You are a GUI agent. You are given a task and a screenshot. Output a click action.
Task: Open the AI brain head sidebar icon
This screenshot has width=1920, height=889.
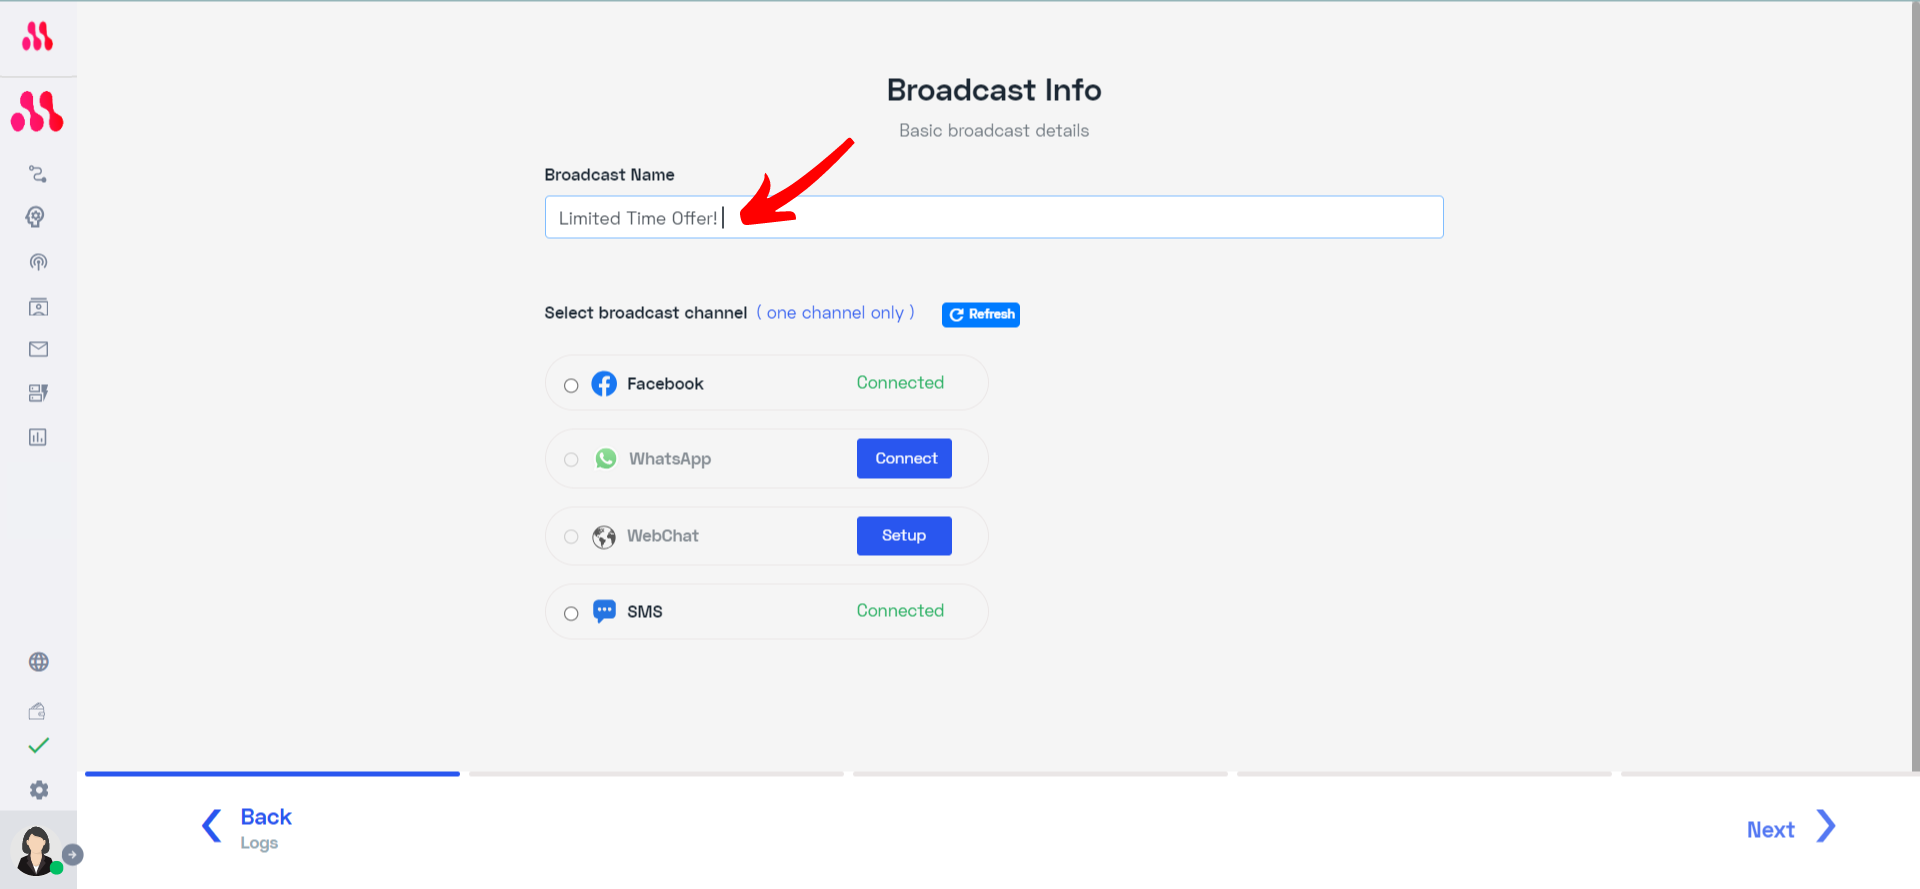pyautogui.click(x=36, y=217)
